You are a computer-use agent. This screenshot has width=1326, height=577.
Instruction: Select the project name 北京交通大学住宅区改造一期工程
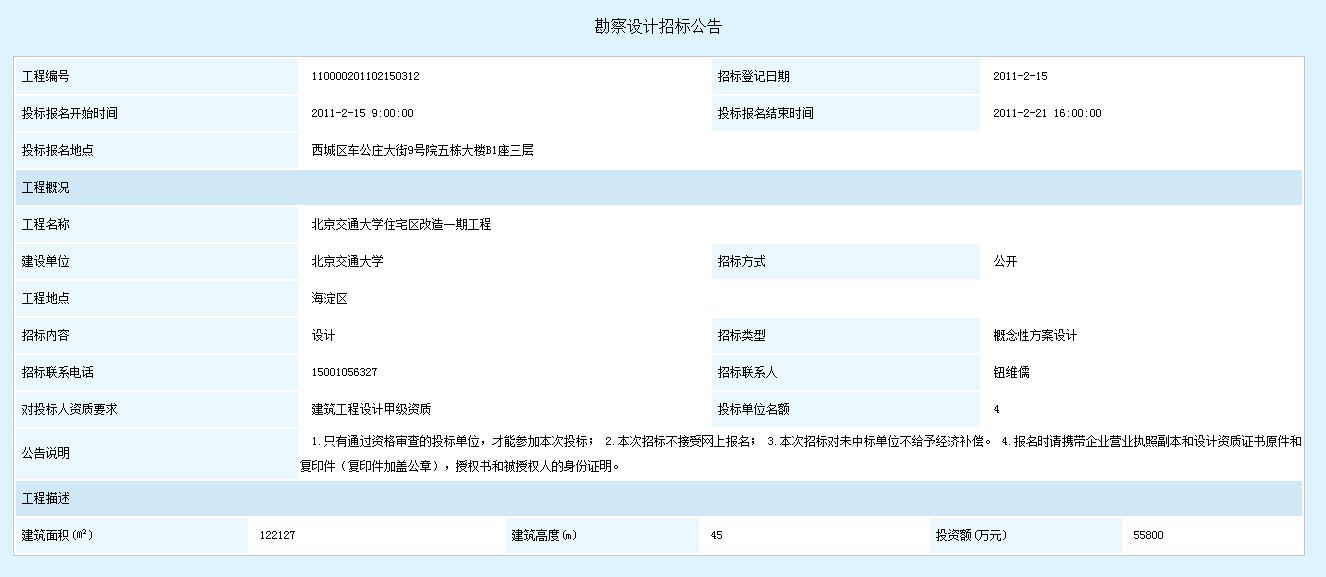coord(401,225)
